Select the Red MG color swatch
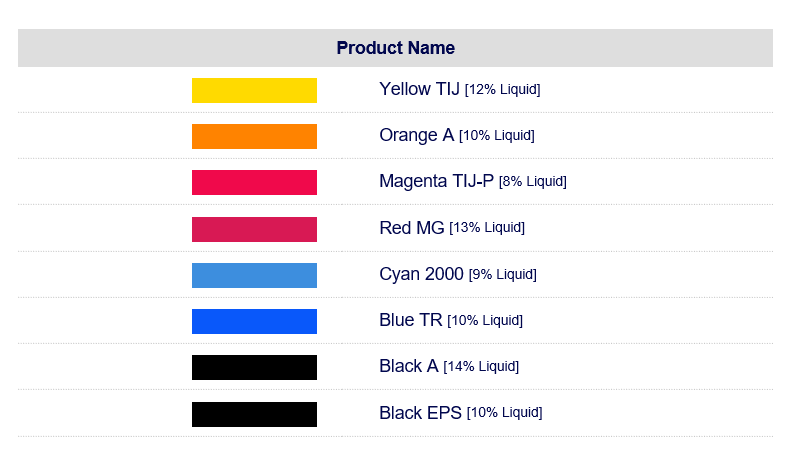Image resolution: width=791 pixels, height=470 pixels. [254, 229]
